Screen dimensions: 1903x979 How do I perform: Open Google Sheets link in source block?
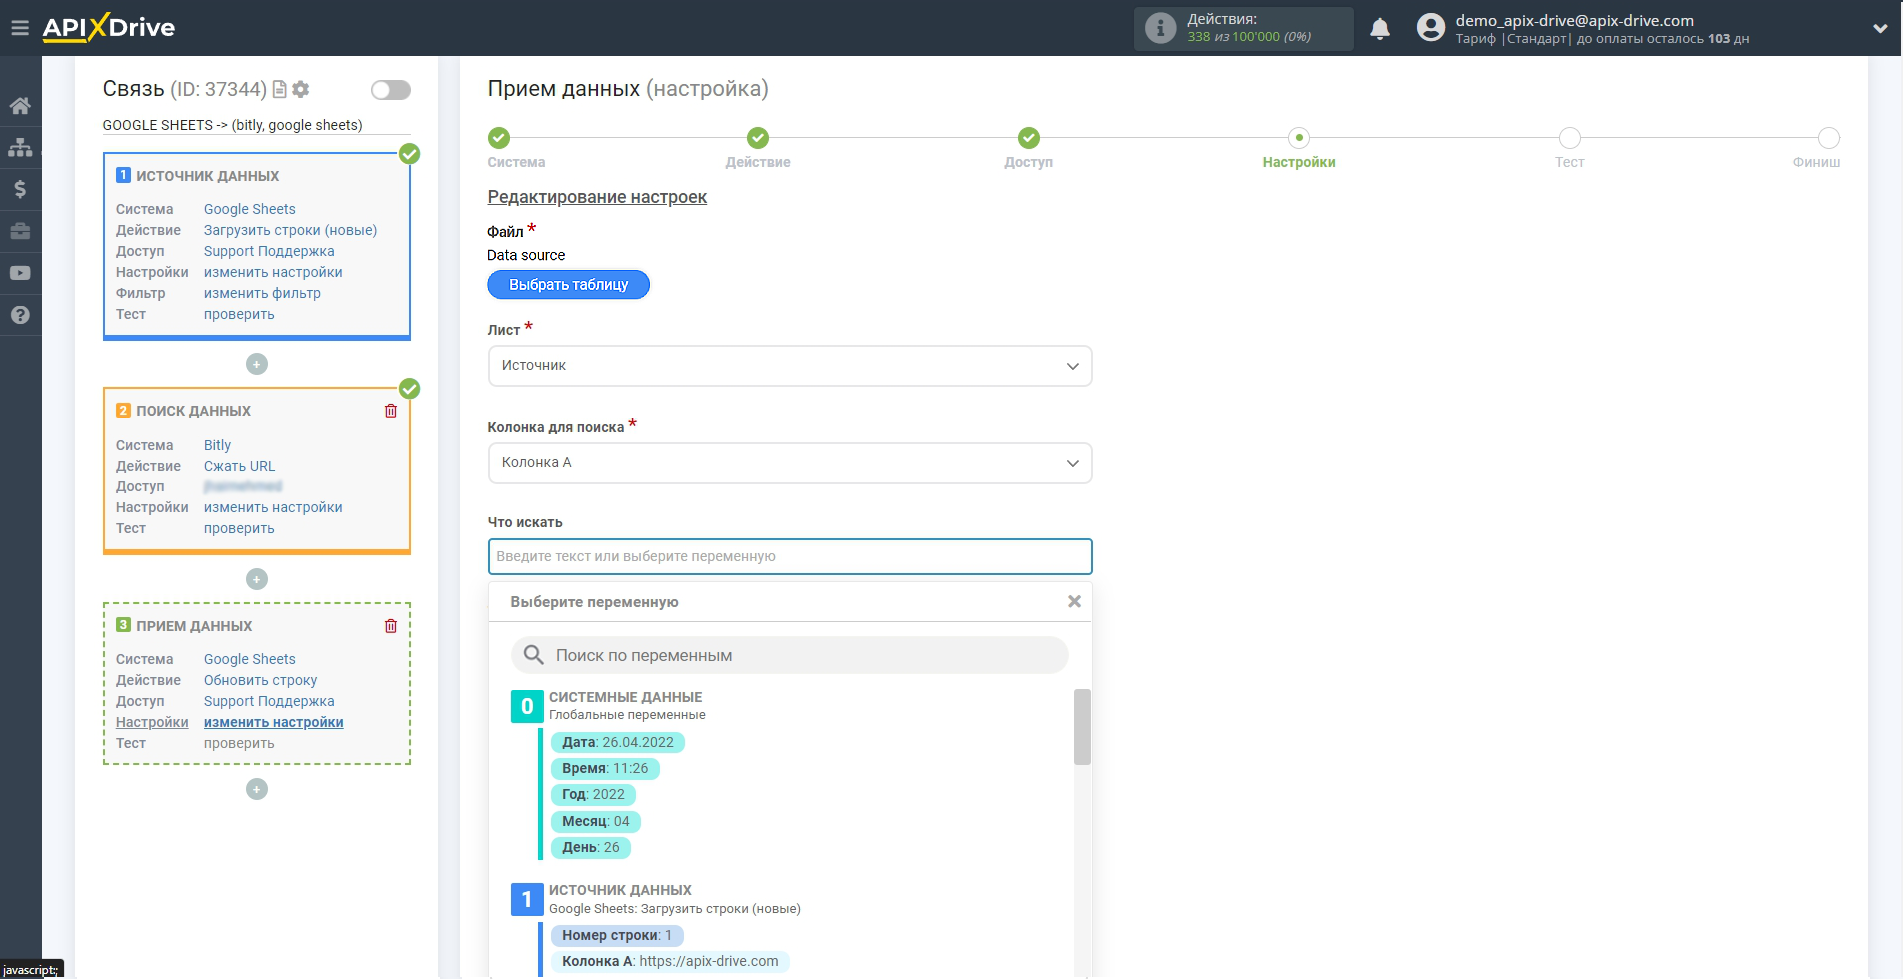(250, 209)
